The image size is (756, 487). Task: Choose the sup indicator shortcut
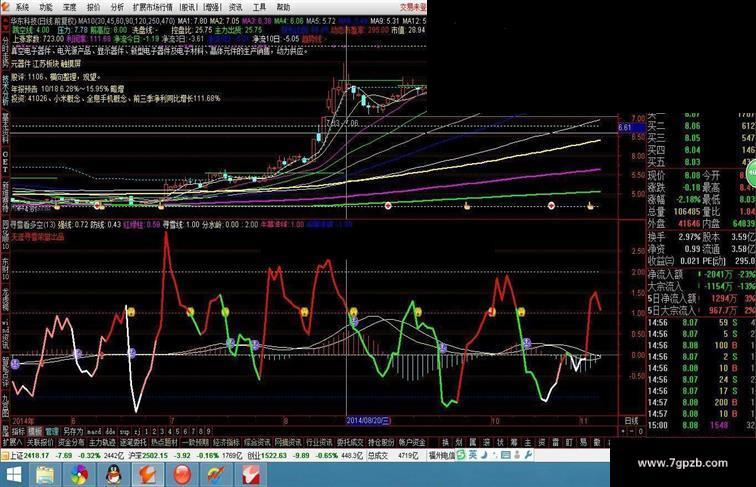pyautogui.click(x=125, y=431)
